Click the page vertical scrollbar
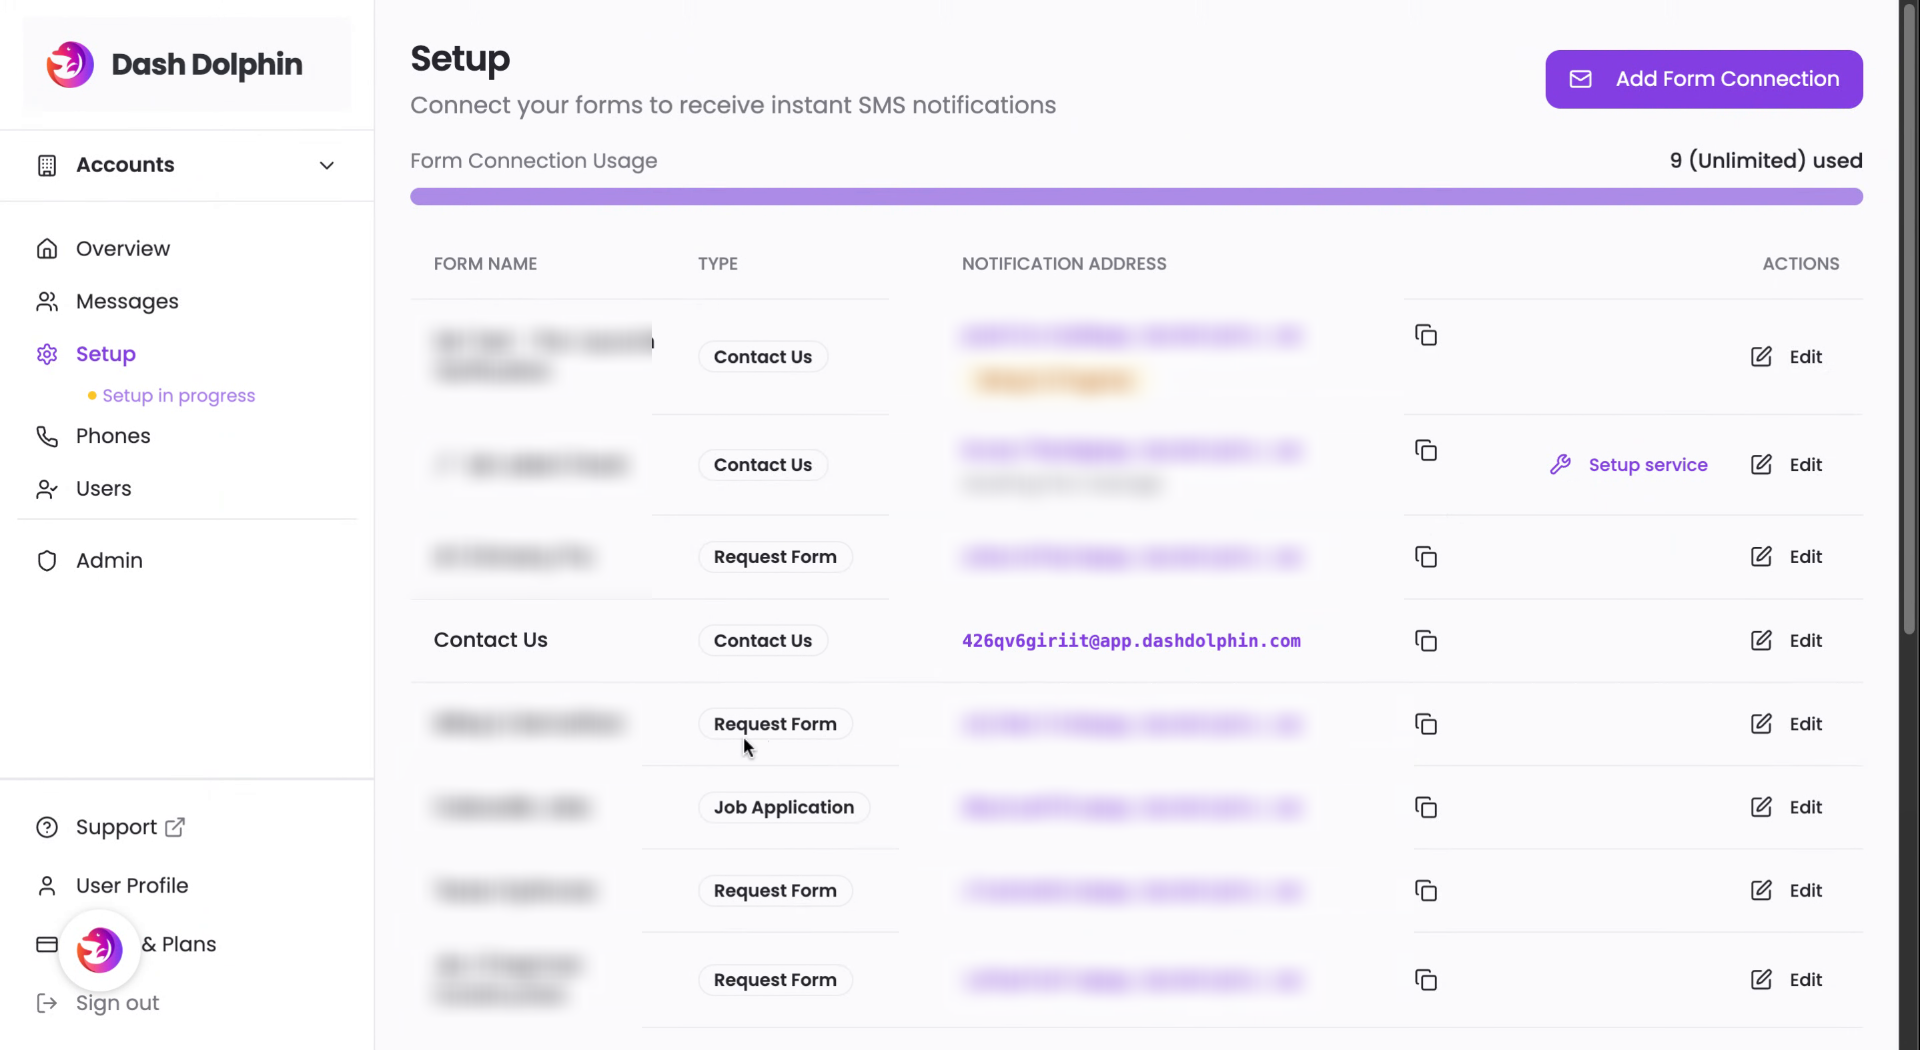 1909,320
